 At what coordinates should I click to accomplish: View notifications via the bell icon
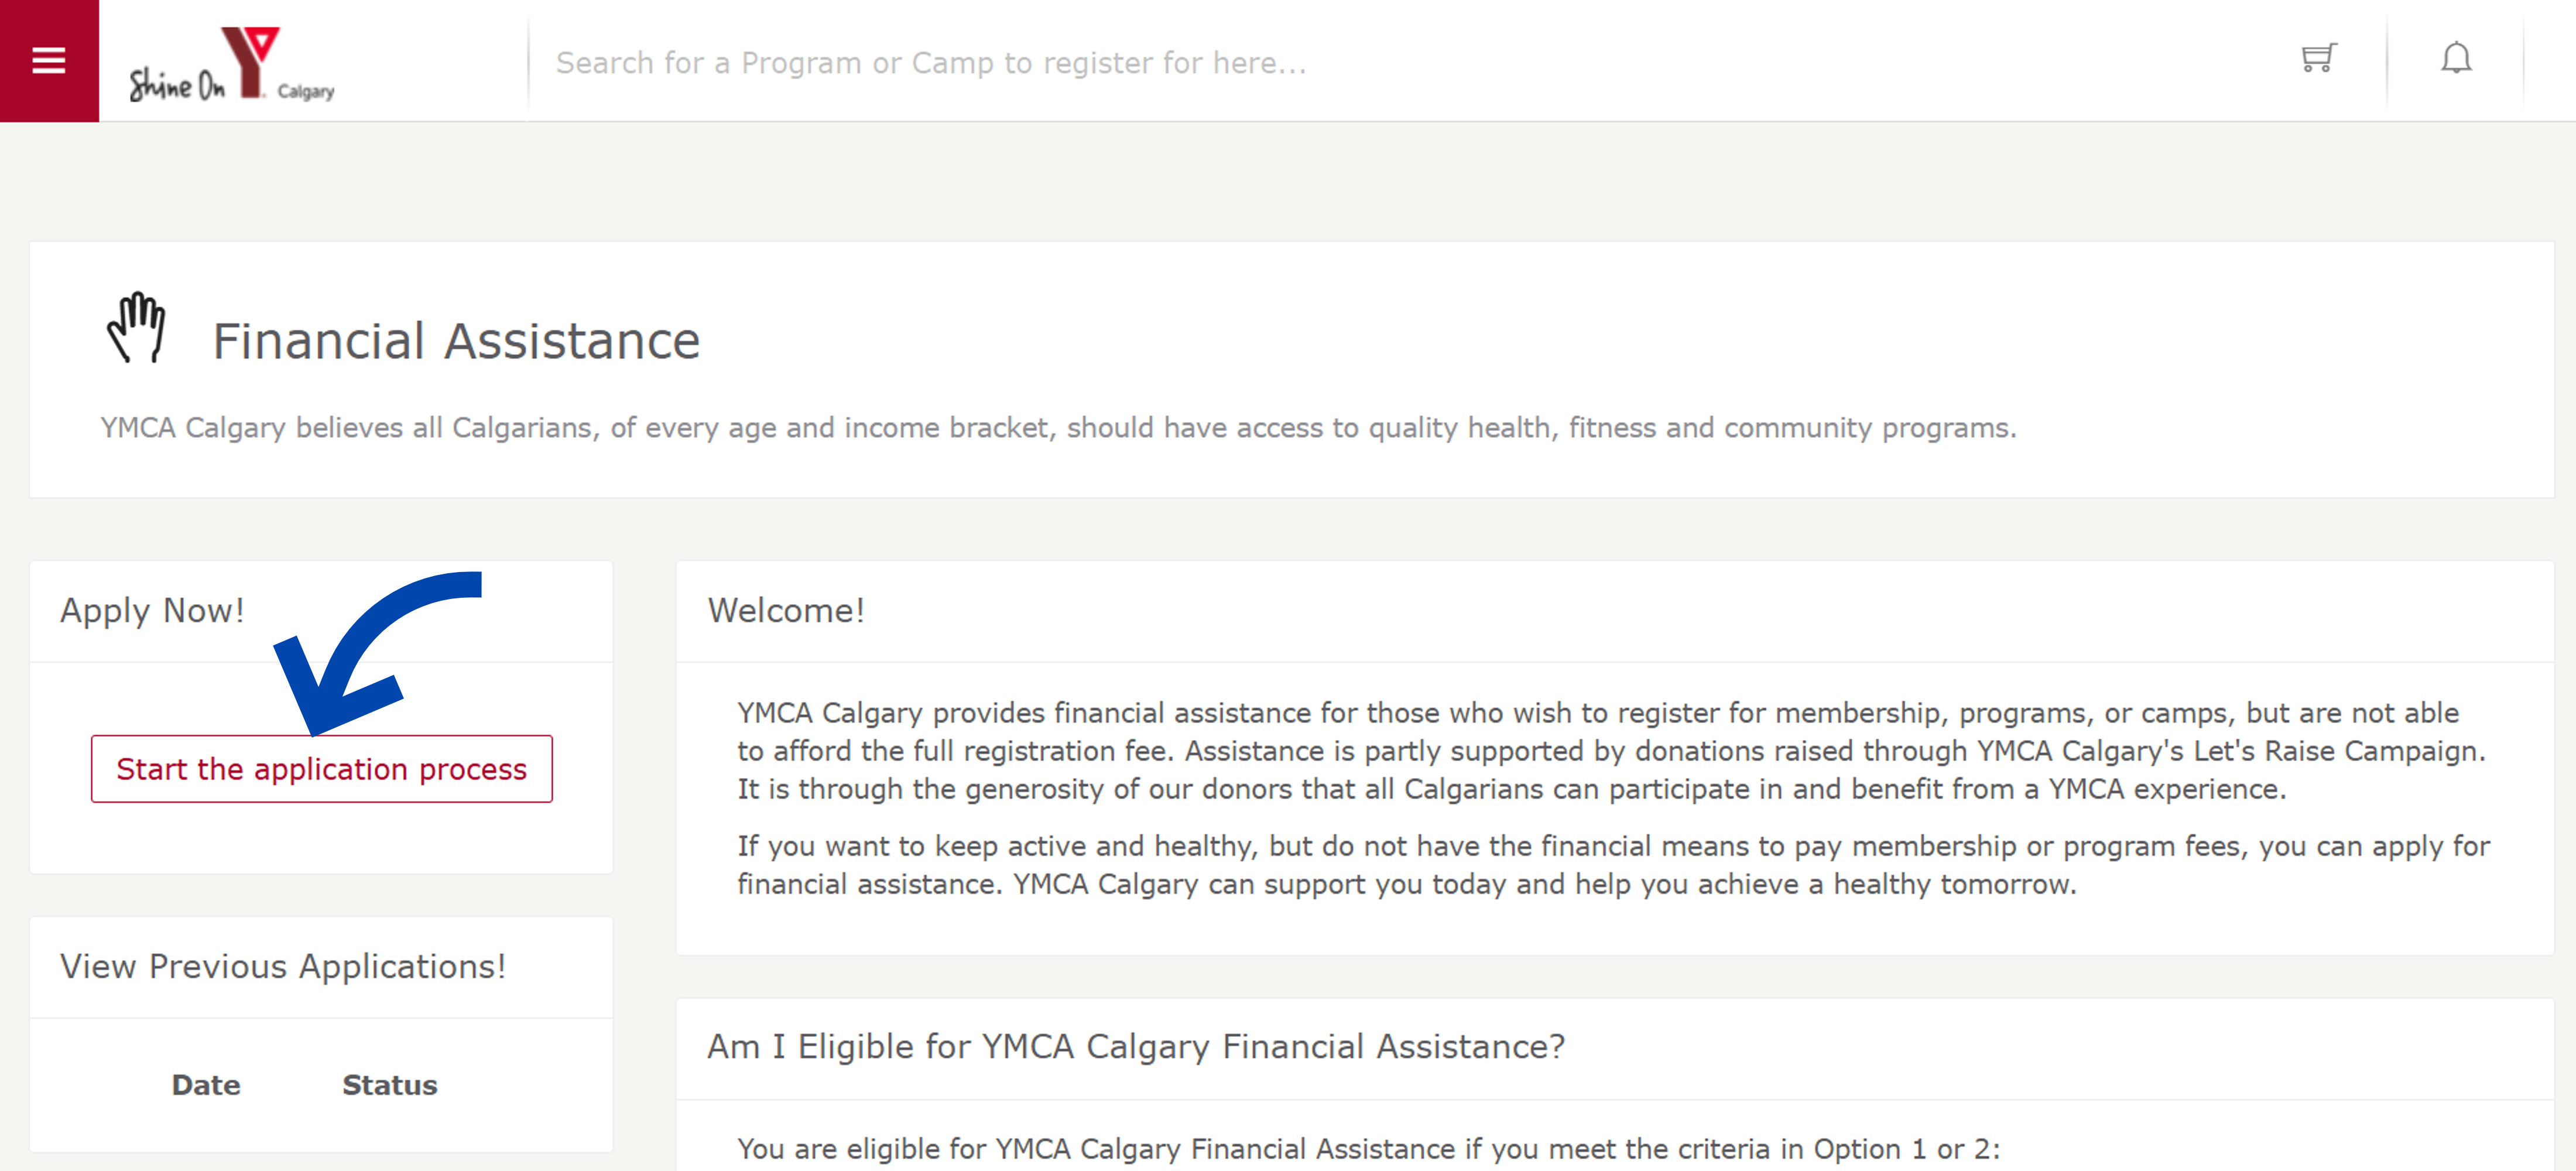tap(2455, 59)
